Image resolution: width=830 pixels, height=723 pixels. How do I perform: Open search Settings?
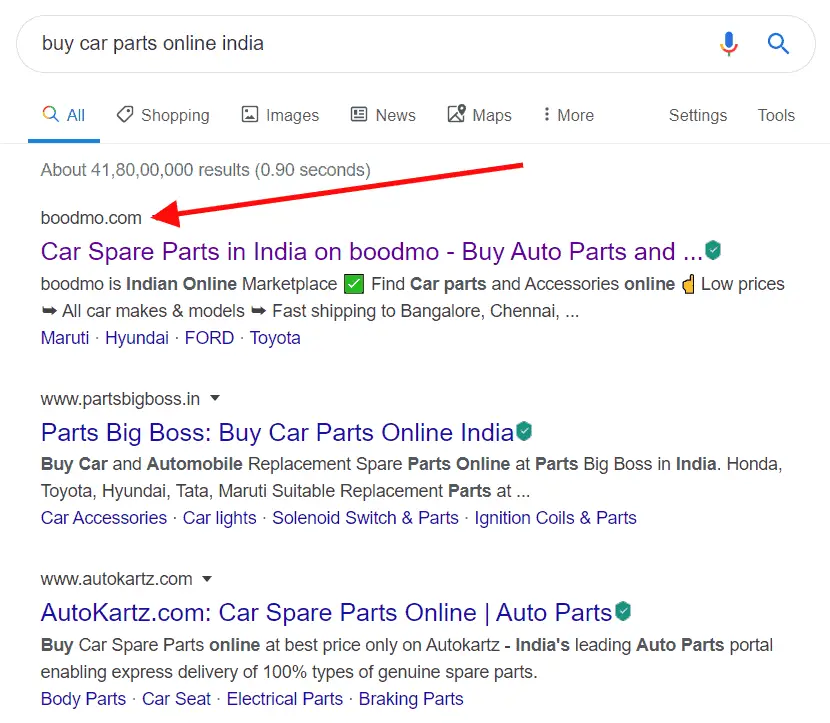click(x=698, y=115)
